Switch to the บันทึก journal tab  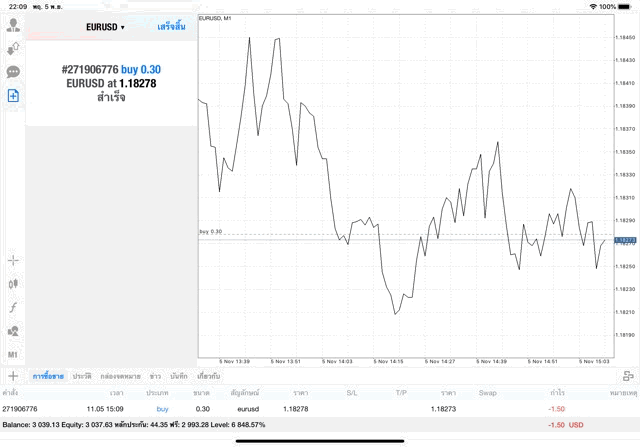179,376
